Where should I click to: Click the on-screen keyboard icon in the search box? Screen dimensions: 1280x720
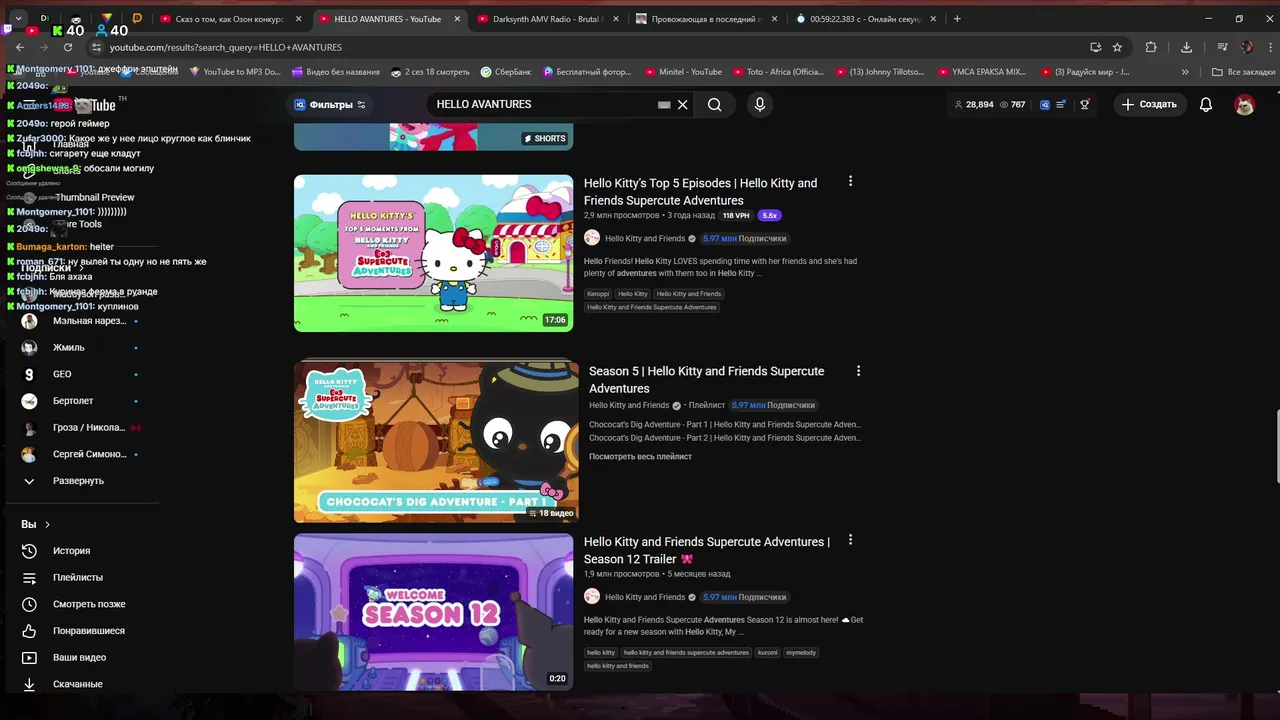(664, 104)
